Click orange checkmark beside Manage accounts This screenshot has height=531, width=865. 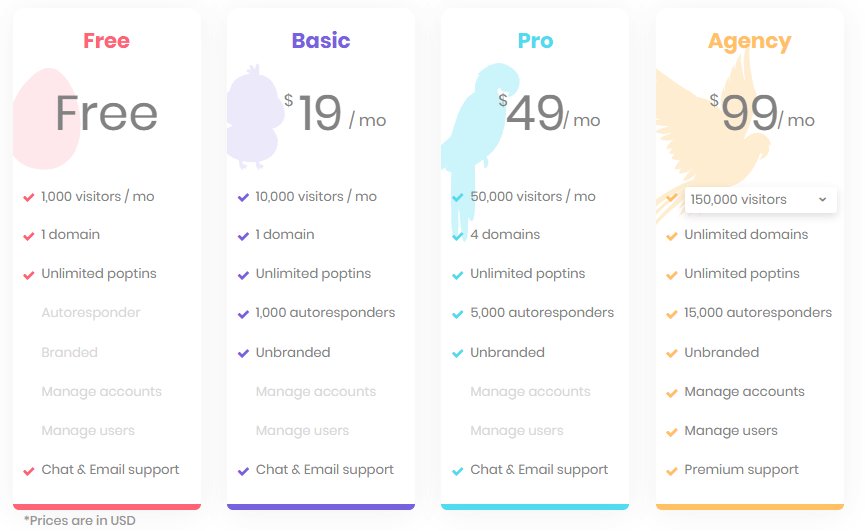point(671,393)
